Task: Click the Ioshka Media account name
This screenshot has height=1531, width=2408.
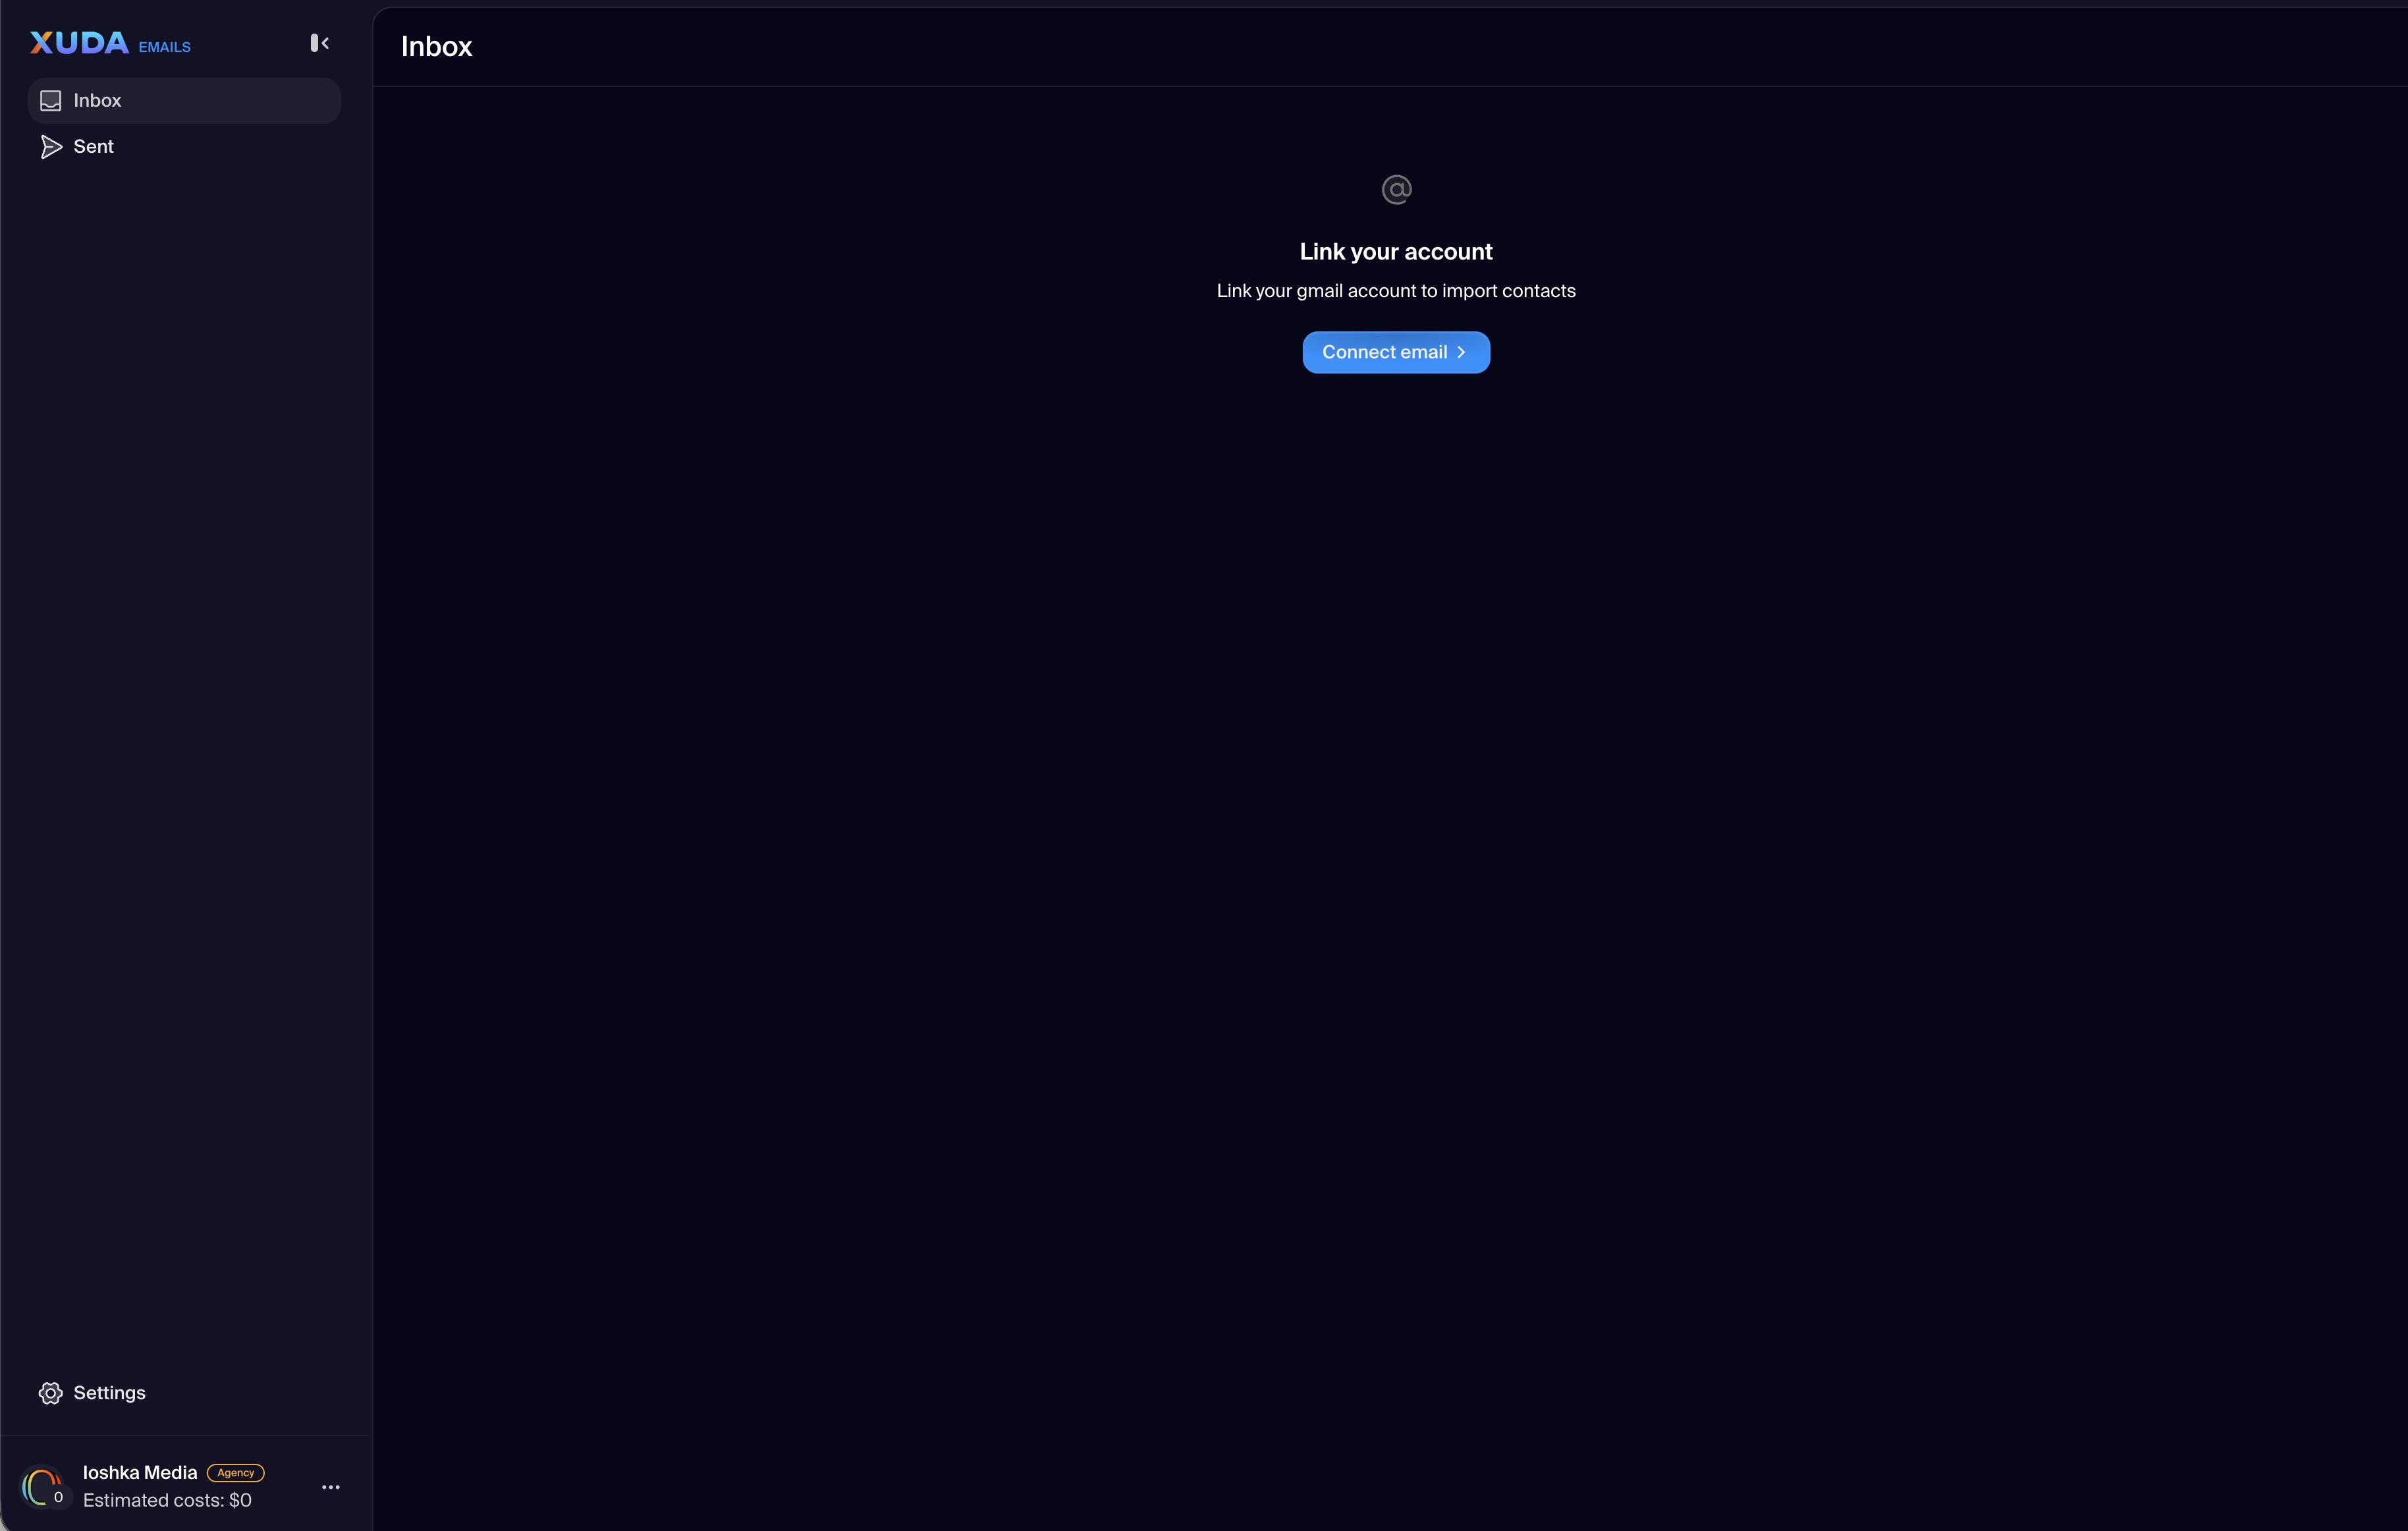Action: [140, 1472]
